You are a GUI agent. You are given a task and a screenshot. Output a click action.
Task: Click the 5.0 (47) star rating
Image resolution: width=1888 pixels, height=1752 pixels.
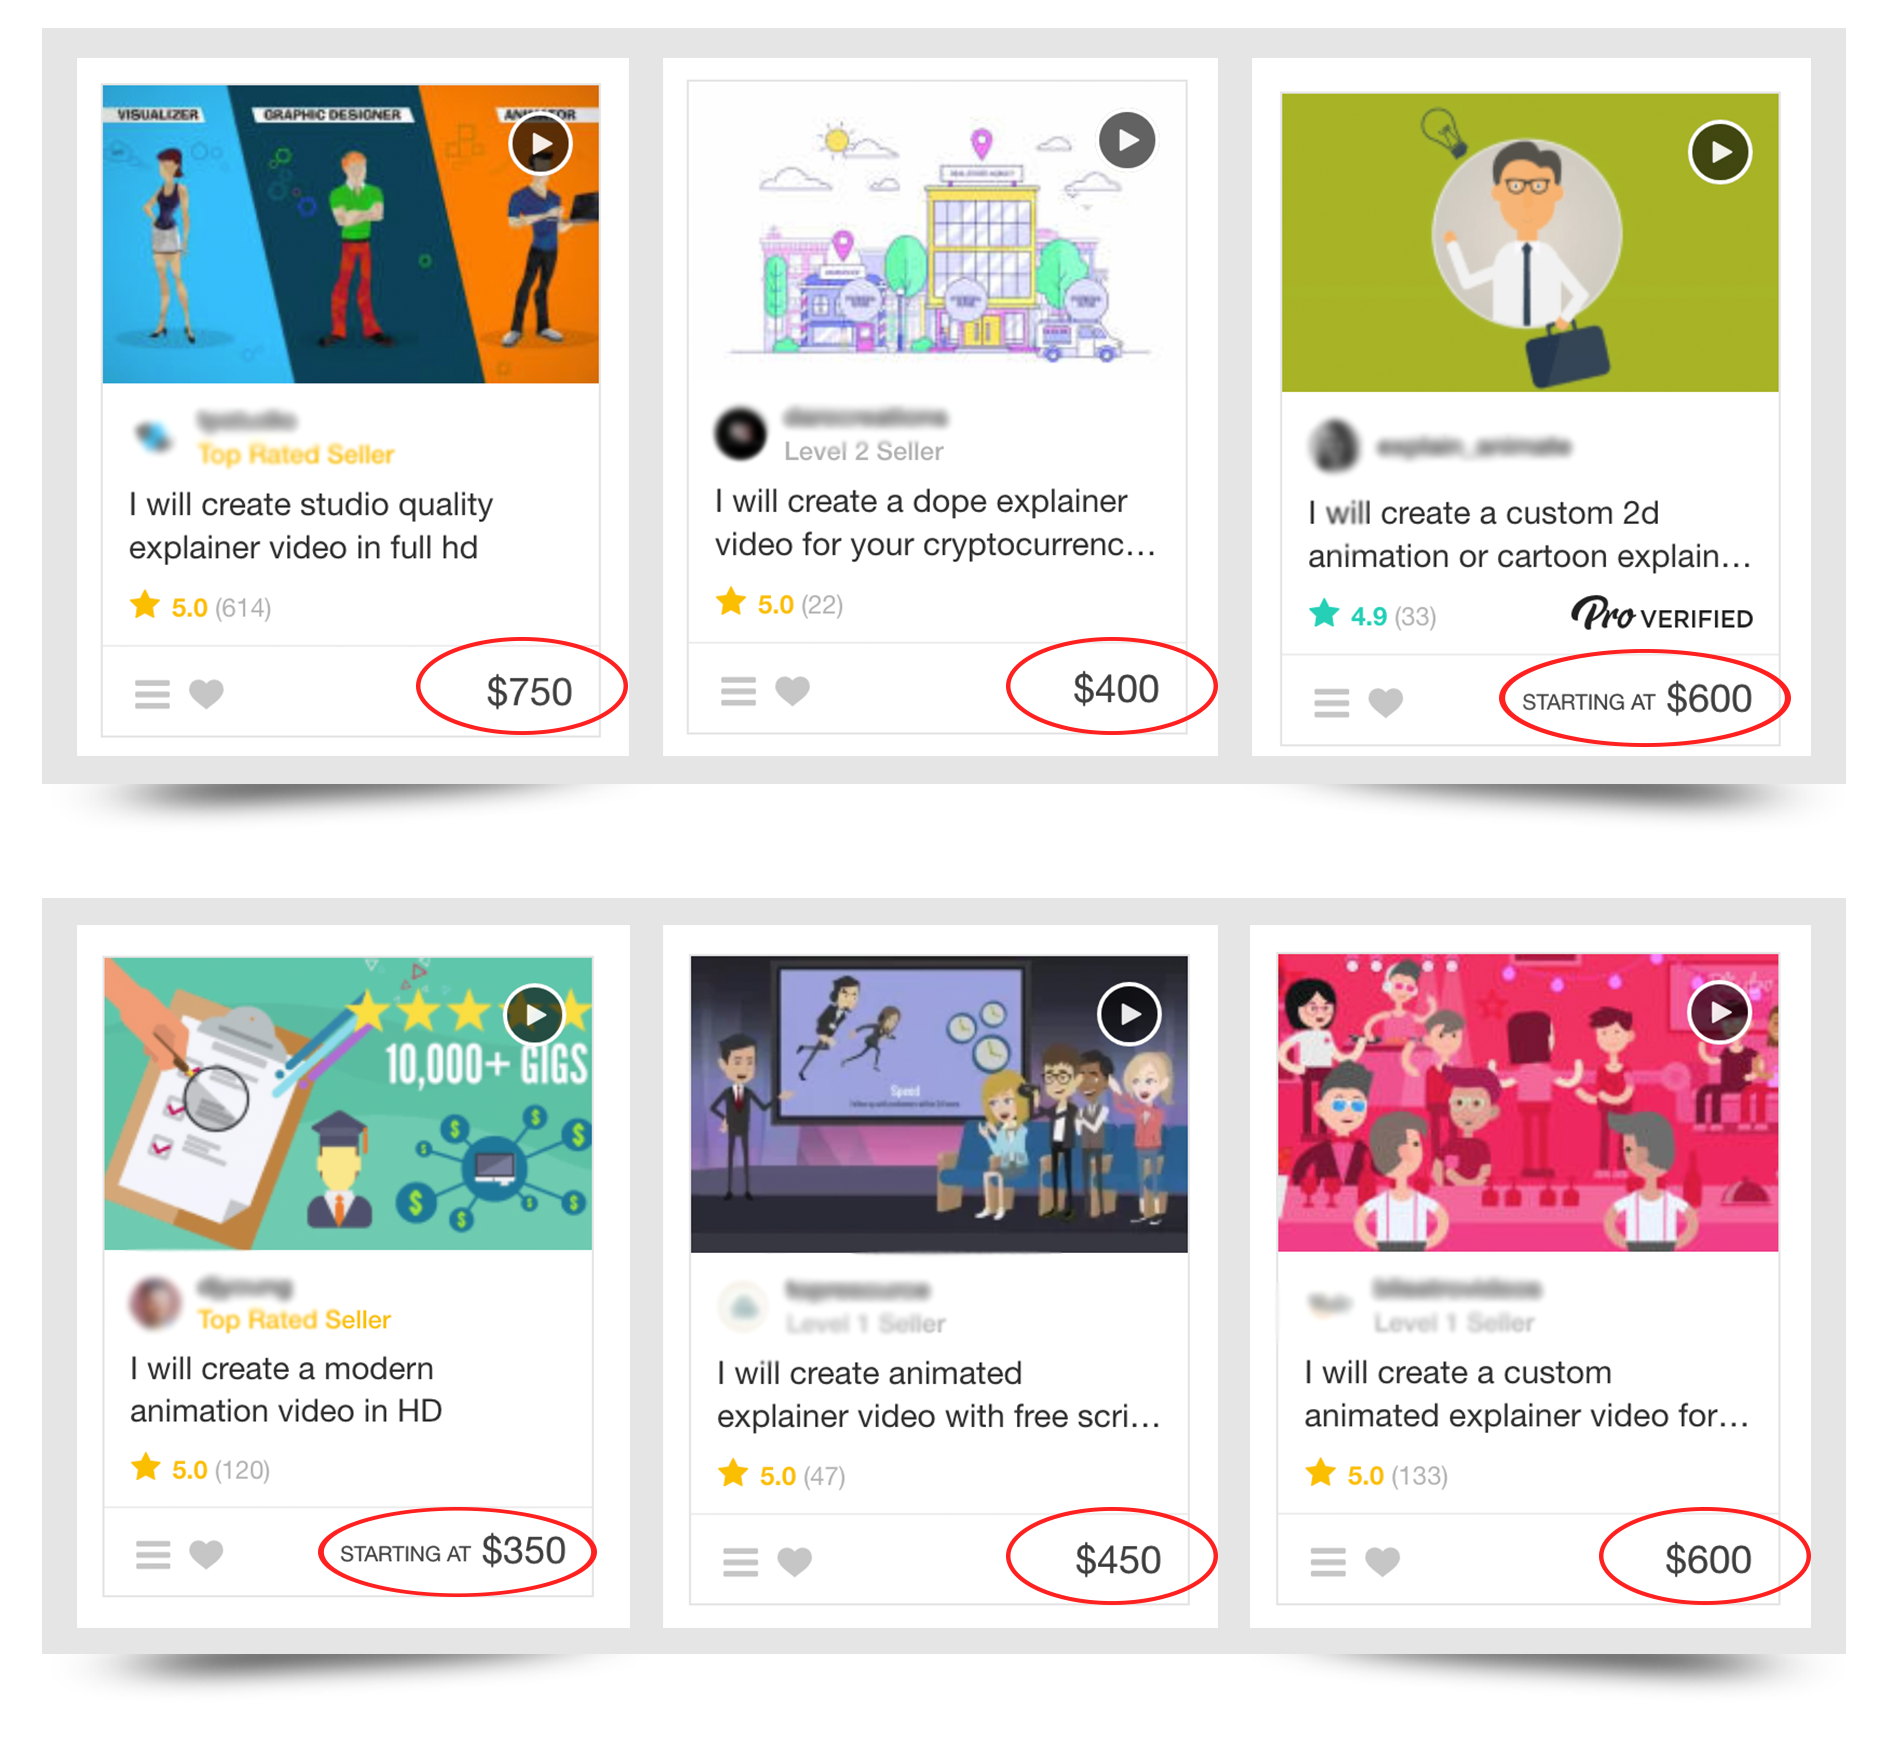tap(782, 1475)
